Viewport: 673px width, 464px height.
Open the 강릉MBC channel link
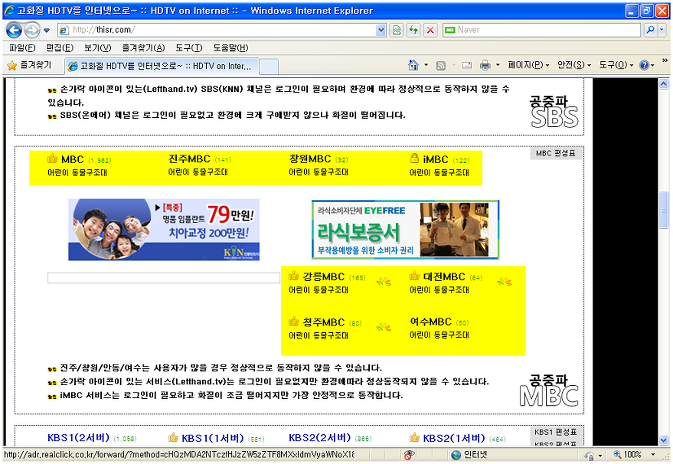[x=324, y=277]
